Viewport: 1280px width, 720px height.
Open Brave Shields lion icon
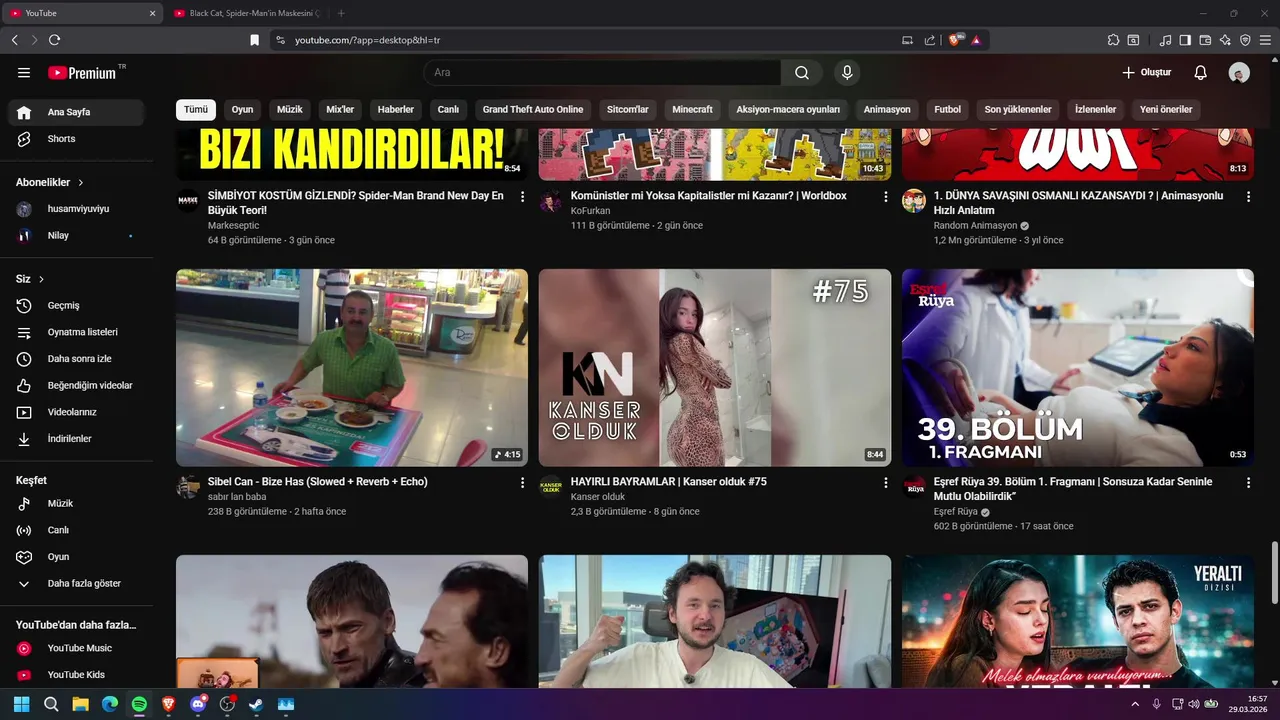956,40
